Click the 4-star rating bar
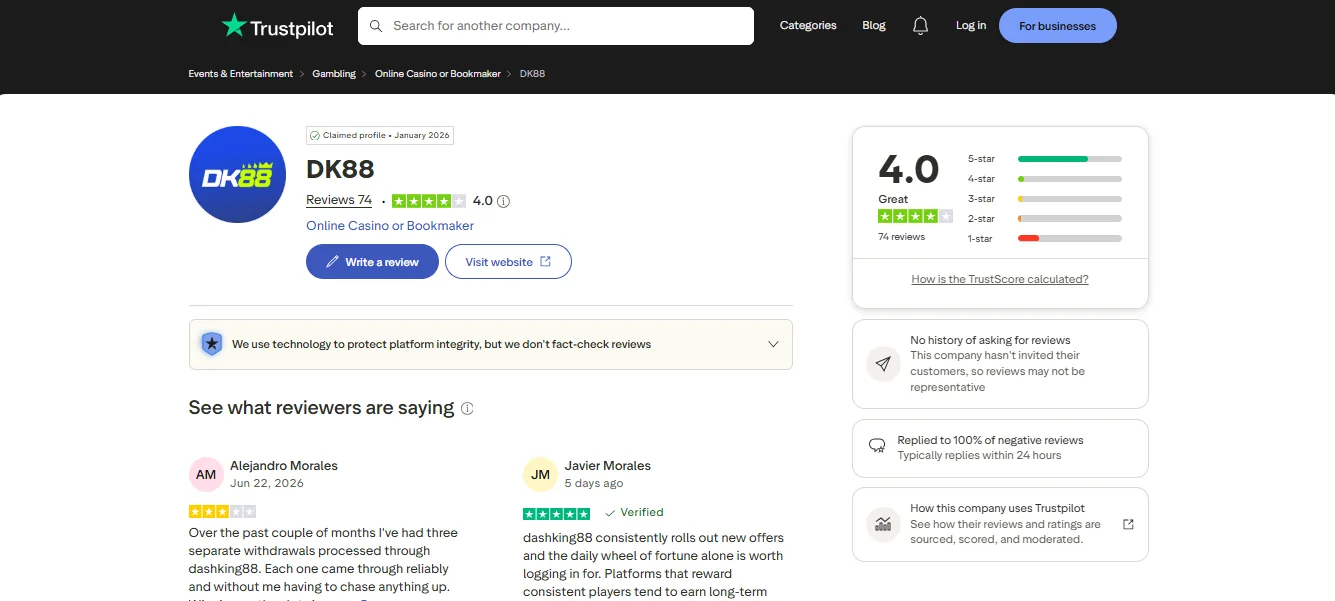The image size is (1335, 601). point(1070,179)
